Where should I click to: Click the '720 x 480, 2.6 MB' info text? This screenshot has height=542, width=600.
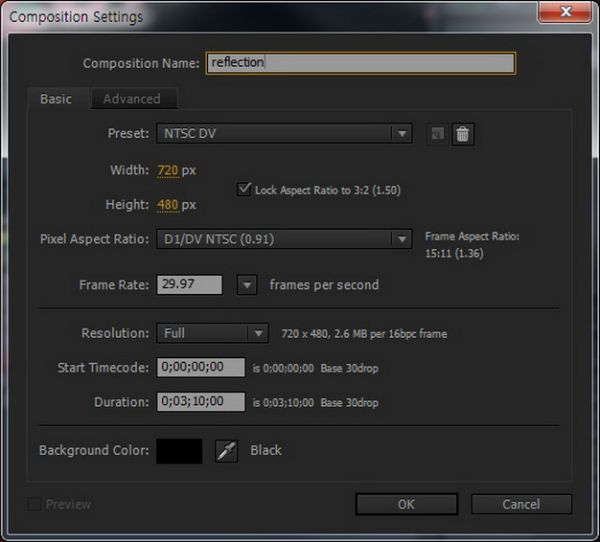point(364,334)
